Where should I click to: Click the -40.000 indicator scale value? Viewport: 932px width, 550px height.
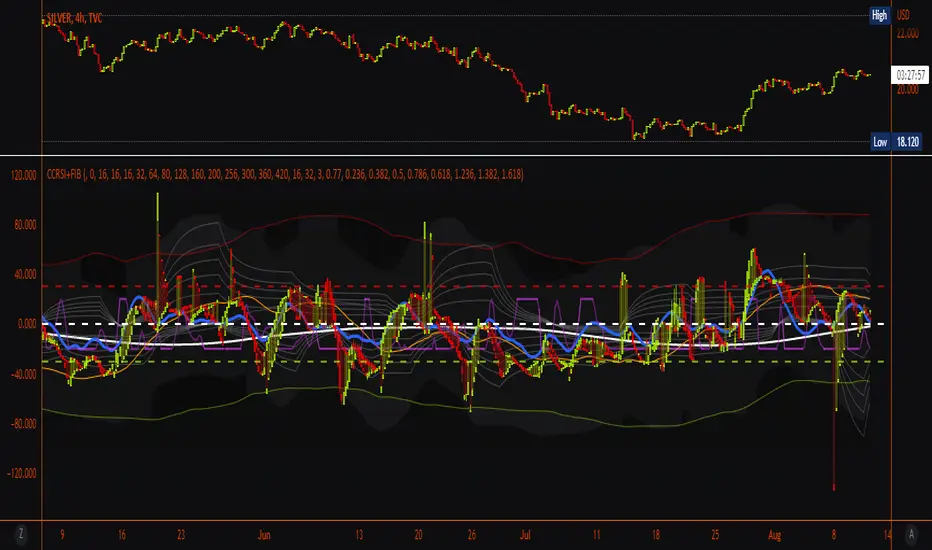pyautogui.click(x=23, y=374)
